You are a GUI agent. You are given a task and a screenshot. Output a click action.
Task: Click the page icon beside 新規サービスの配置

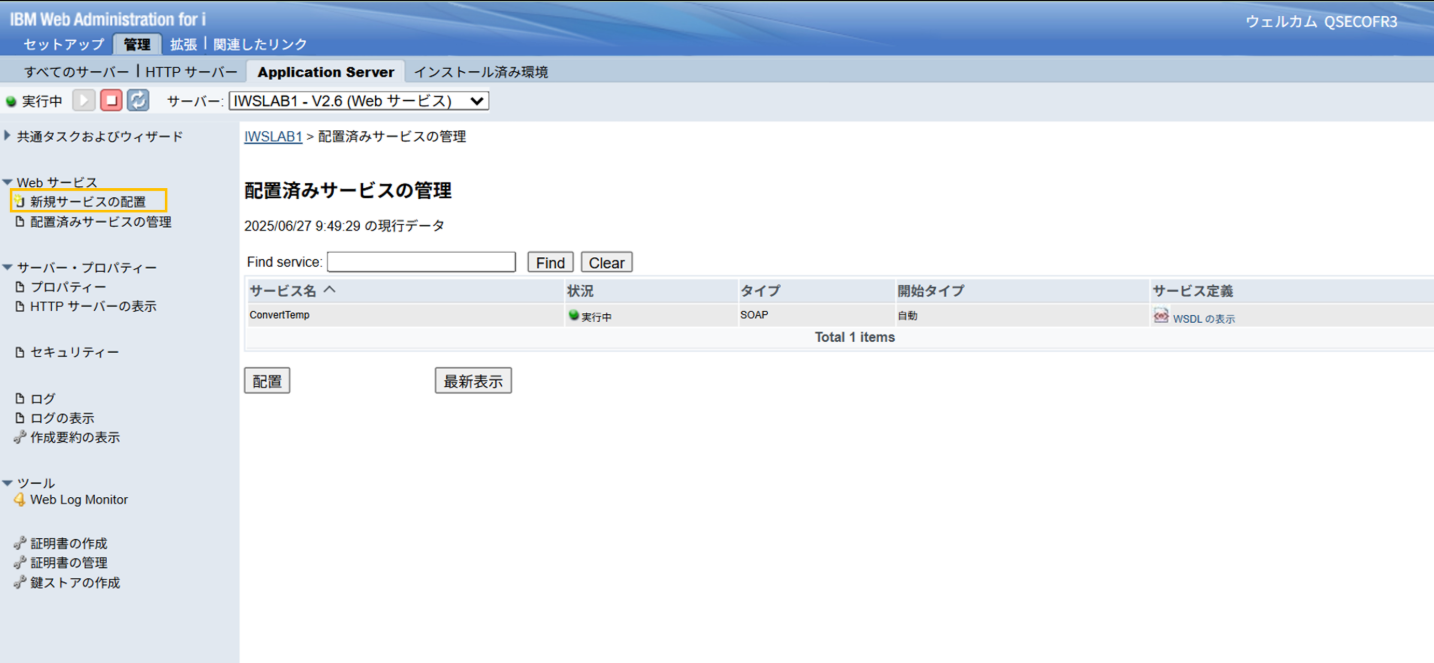20,202
